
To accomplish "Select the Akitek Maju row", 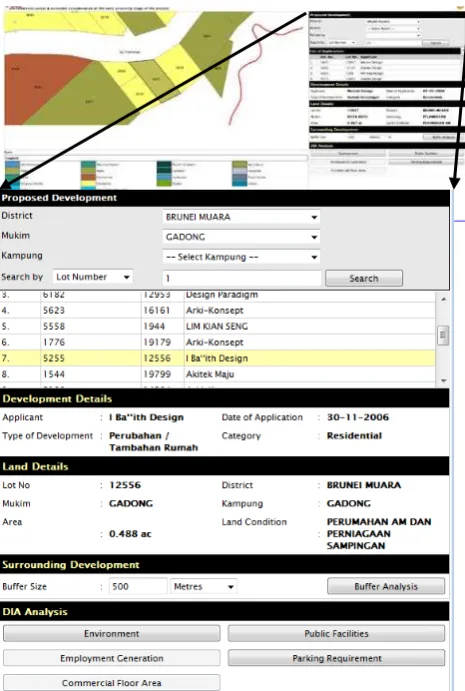I will pos(217,374).
